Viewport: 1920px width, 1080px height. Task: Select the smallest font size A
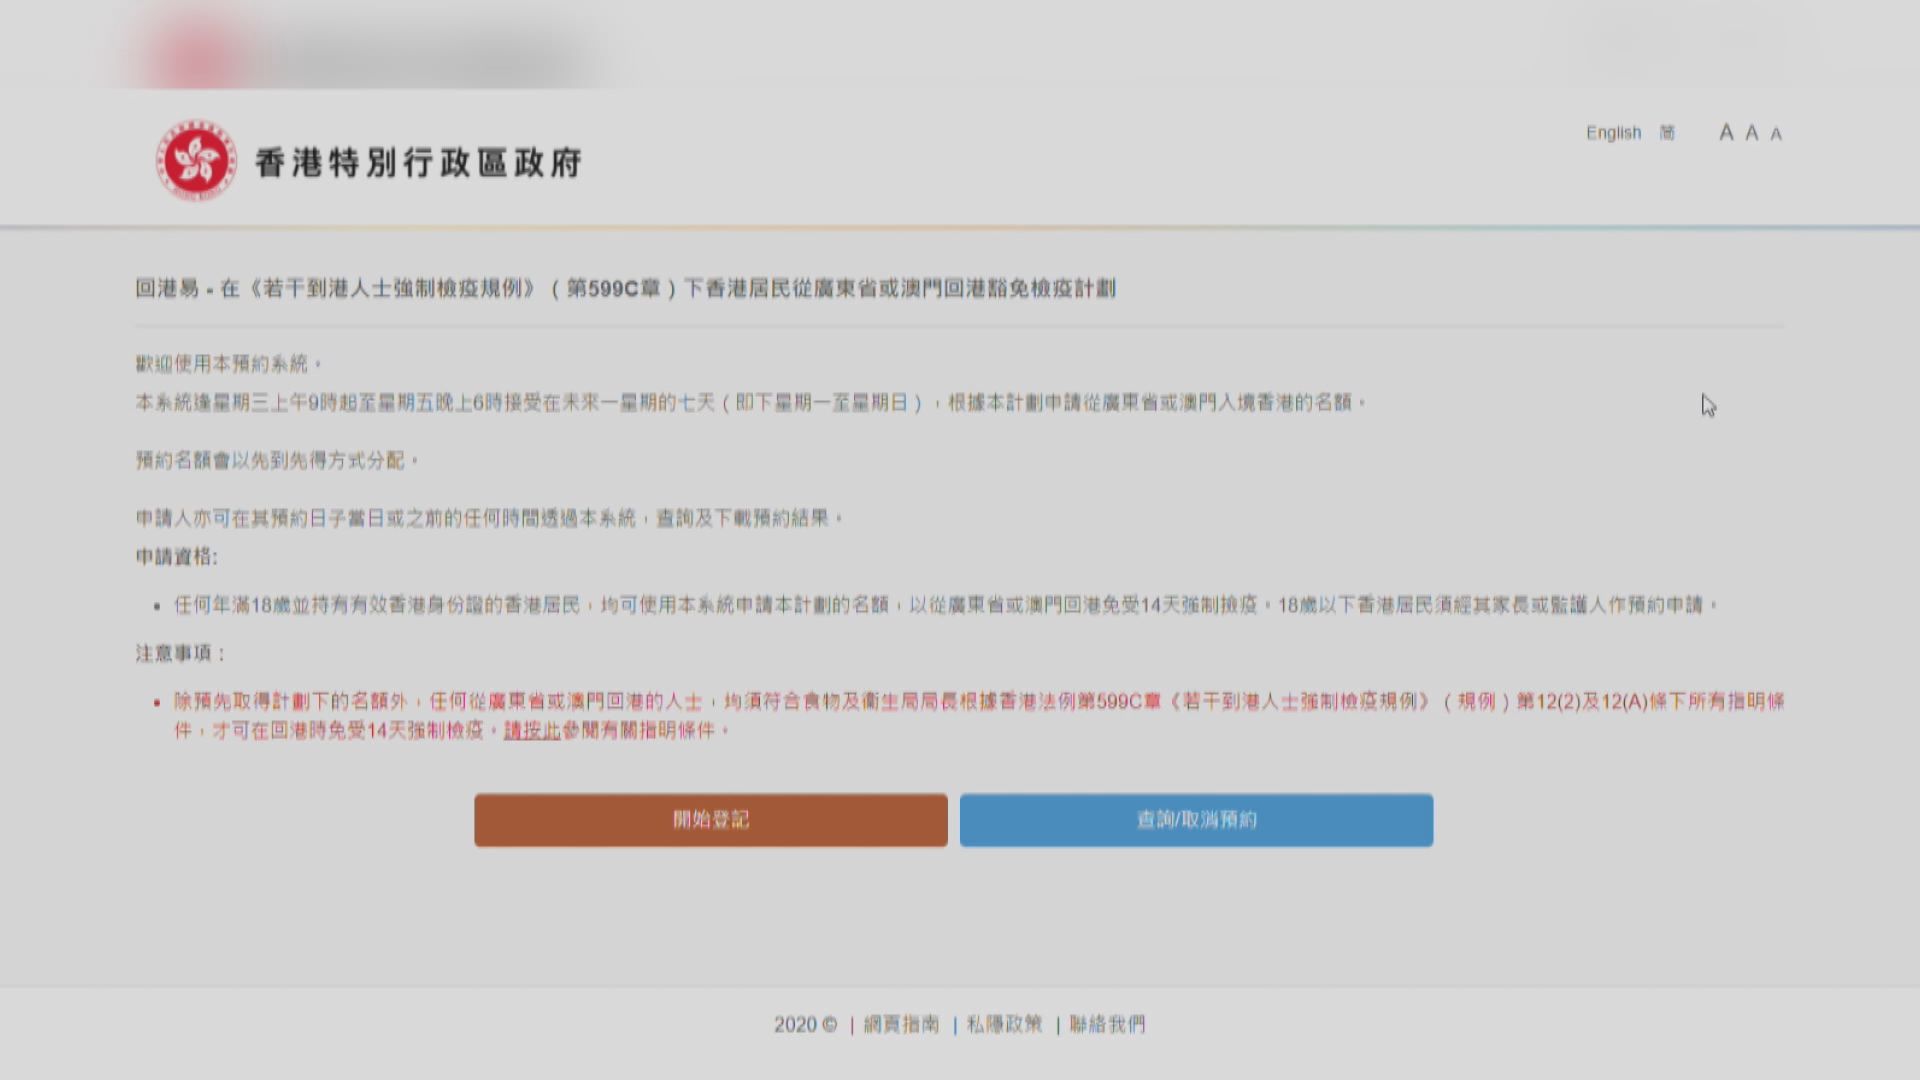(1776, 134)
